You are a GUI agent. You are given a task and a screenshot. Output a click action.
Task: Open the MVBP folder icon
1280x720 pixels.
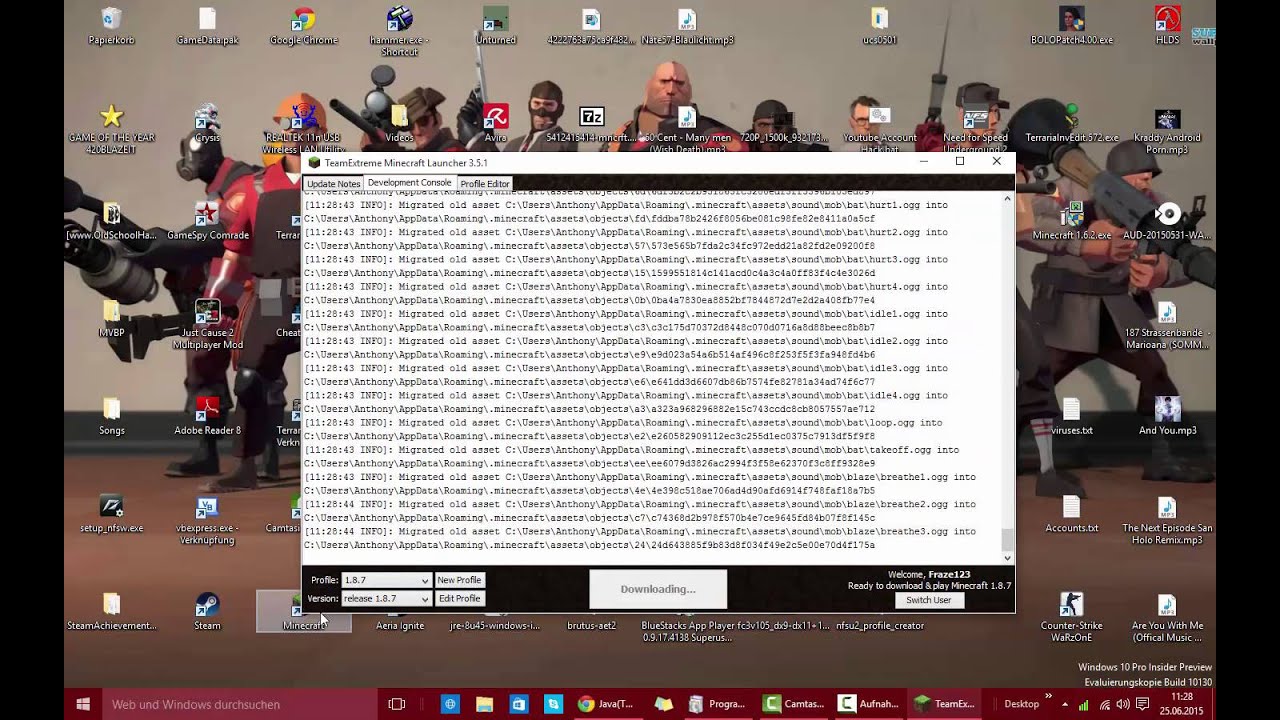pos(112,318)
